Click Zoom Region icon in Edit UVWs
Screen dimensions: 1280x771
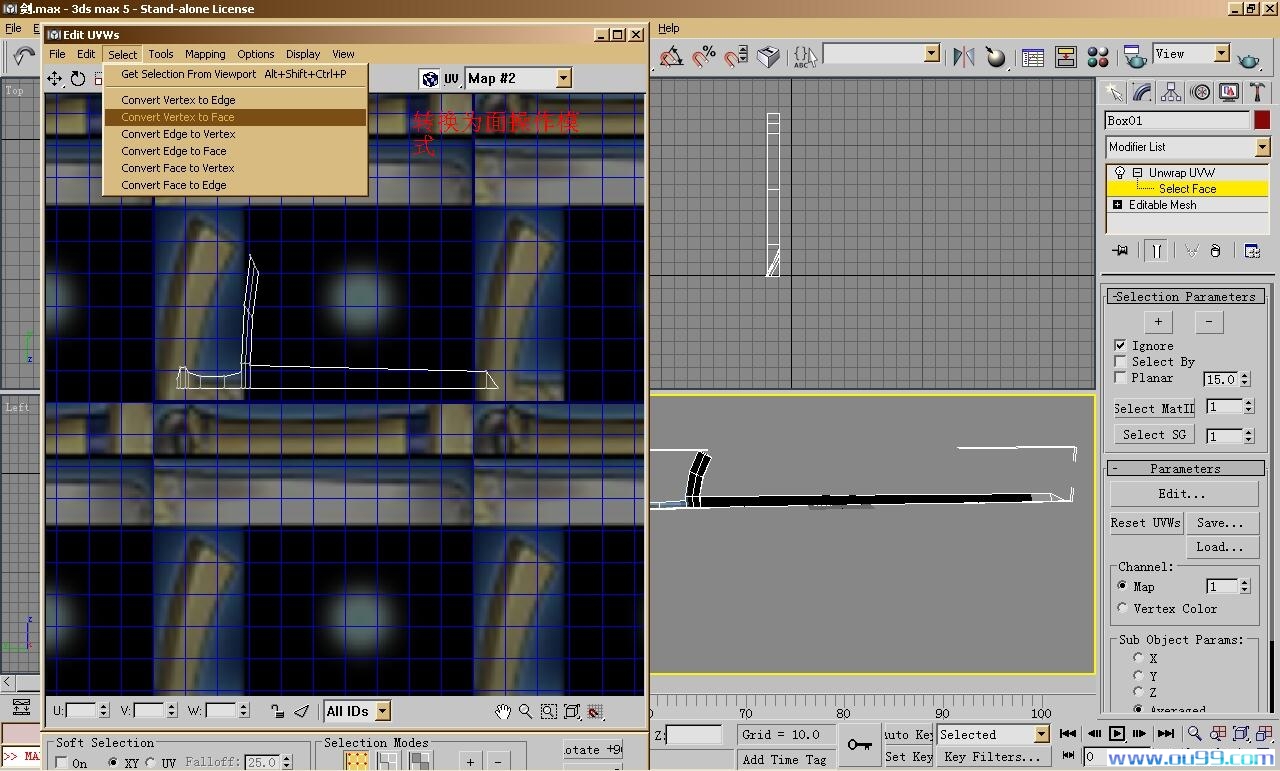pos(549,711)
